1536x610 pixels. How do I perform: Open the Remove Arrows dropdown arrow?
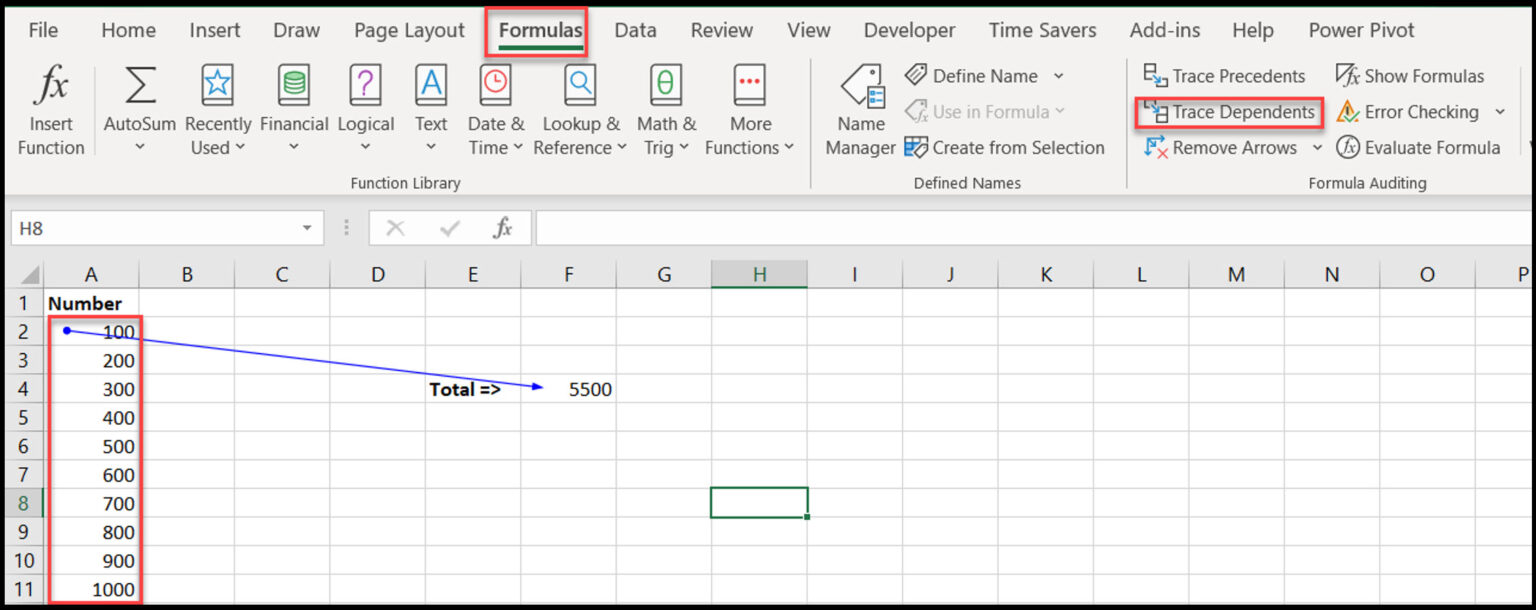[1315, 147]
